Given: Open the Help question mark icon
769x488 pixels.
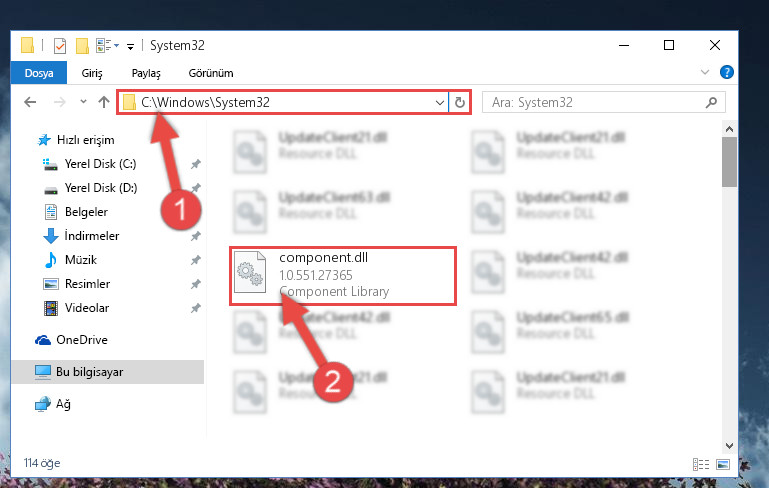Looking at the screenshot, I should tap(726, 73).
